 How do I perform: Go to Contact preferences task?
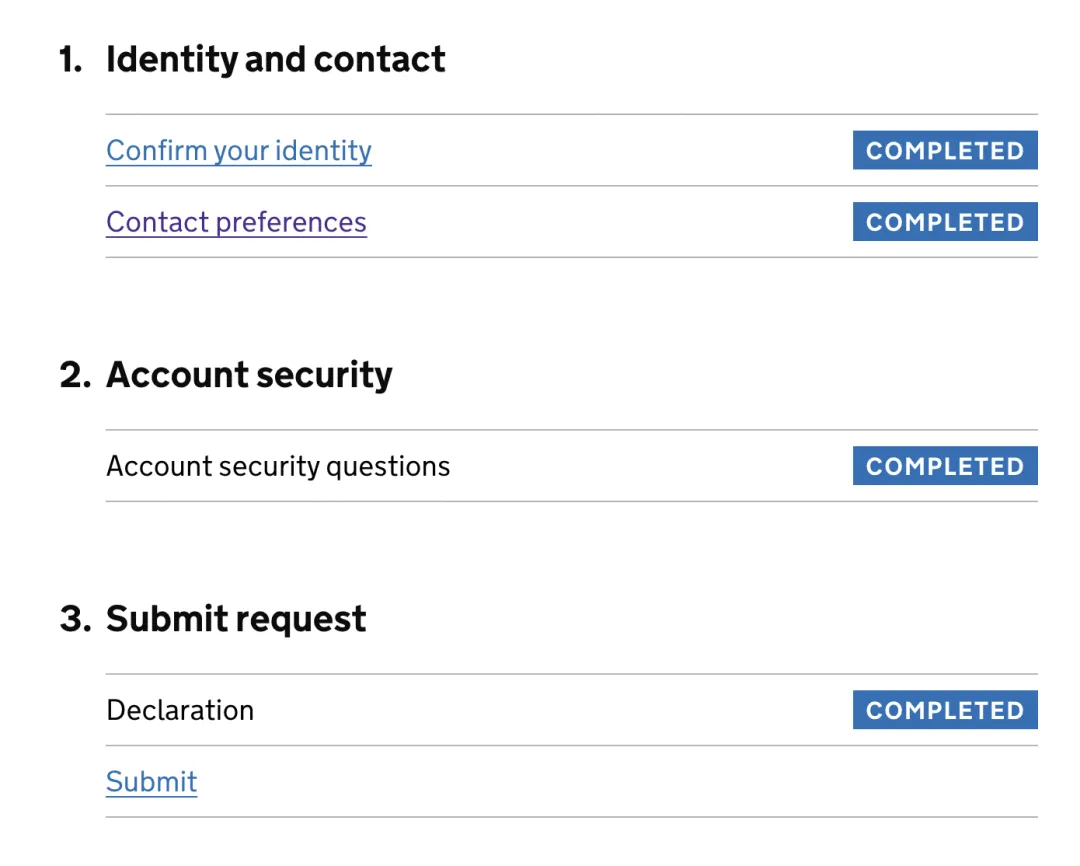coord(236,222)
